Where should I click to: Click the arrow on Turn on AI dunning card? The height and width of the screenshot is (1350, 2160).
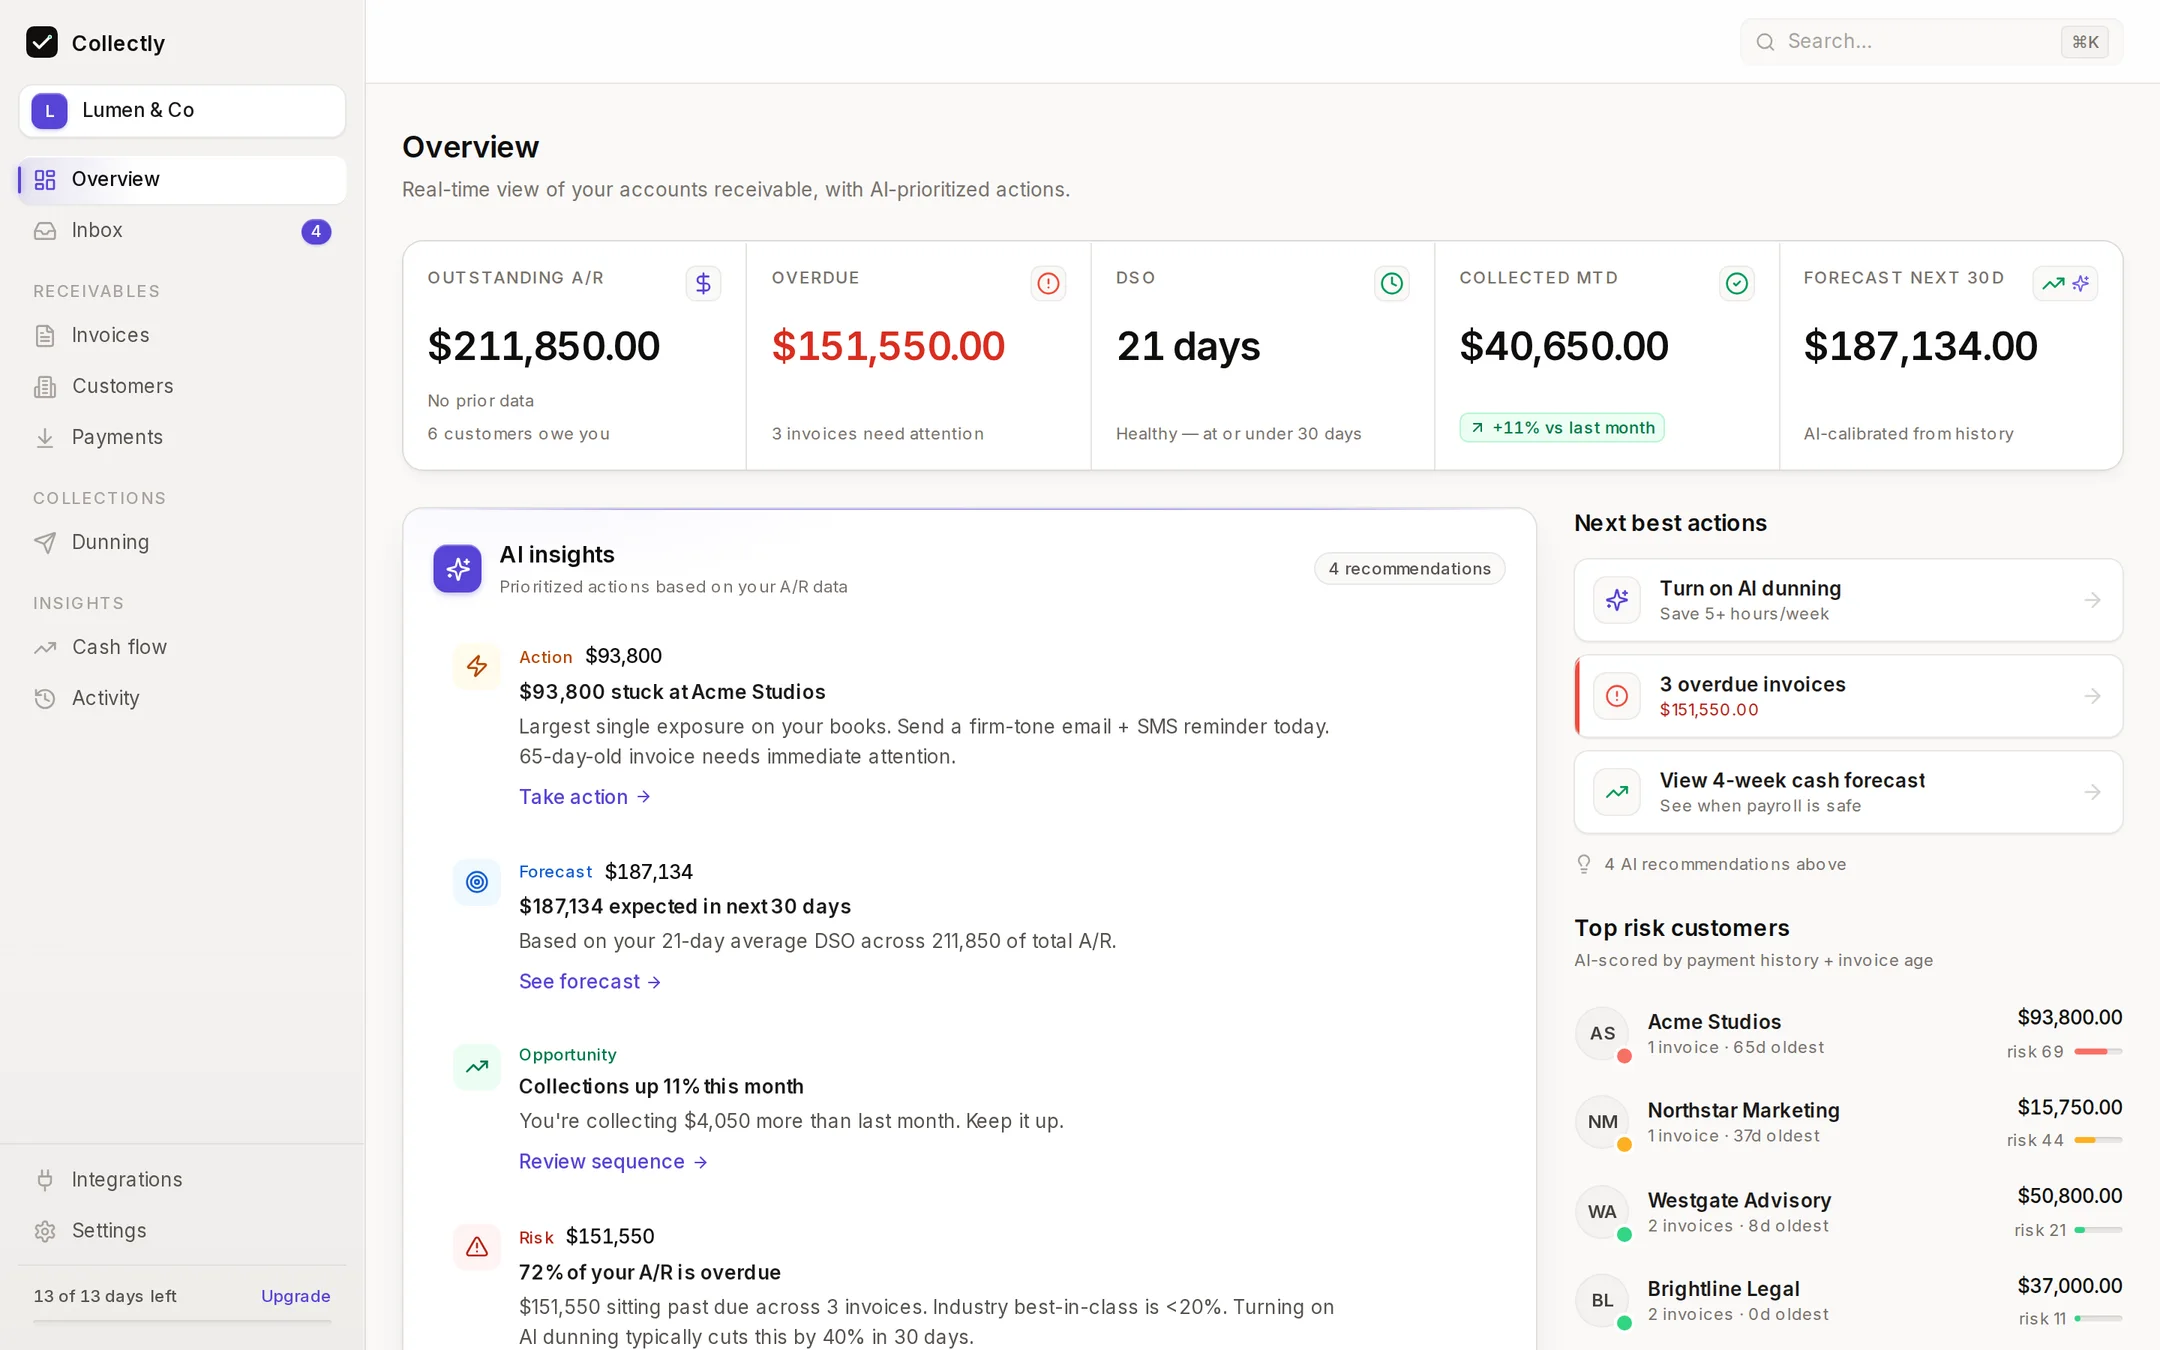(x=2092, y=600)
